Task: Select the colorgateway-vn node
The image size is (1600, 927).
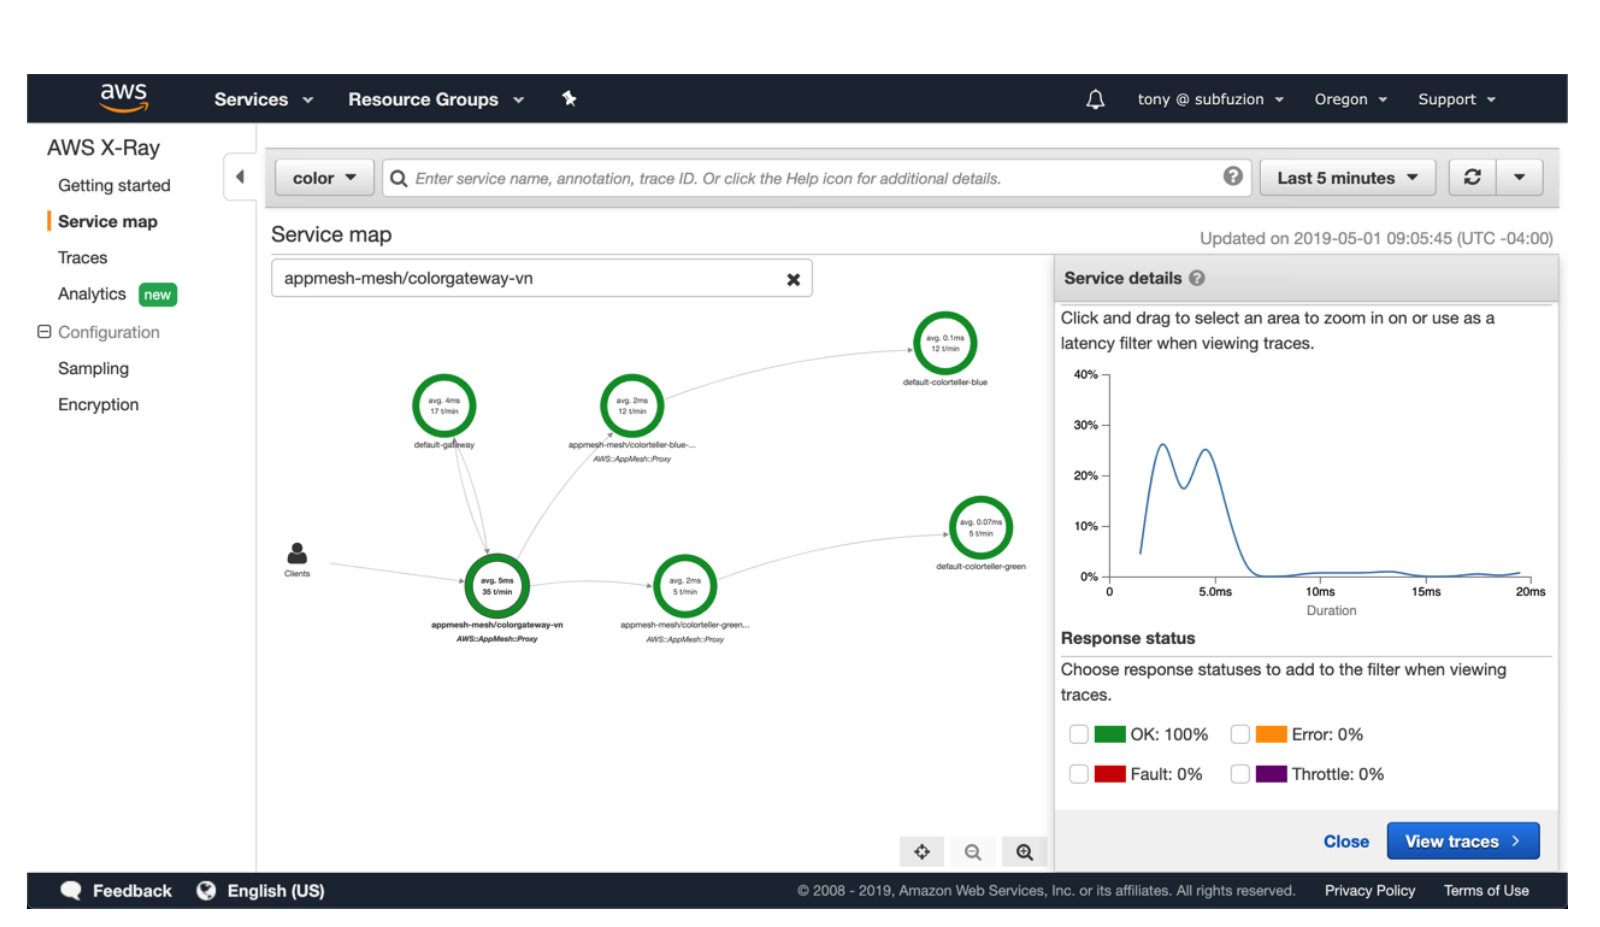Action: click(x=497, y=585)
